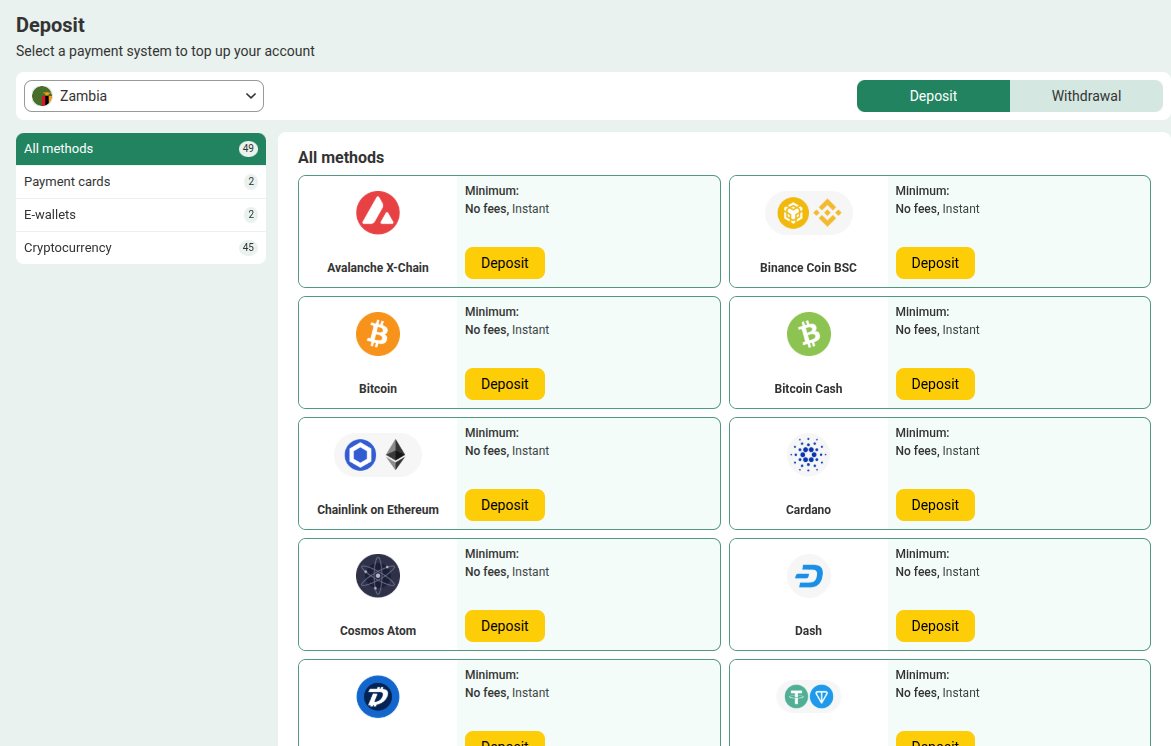
Task: Click the Chainlink on Ethereum name label
Action: point(378,509)
